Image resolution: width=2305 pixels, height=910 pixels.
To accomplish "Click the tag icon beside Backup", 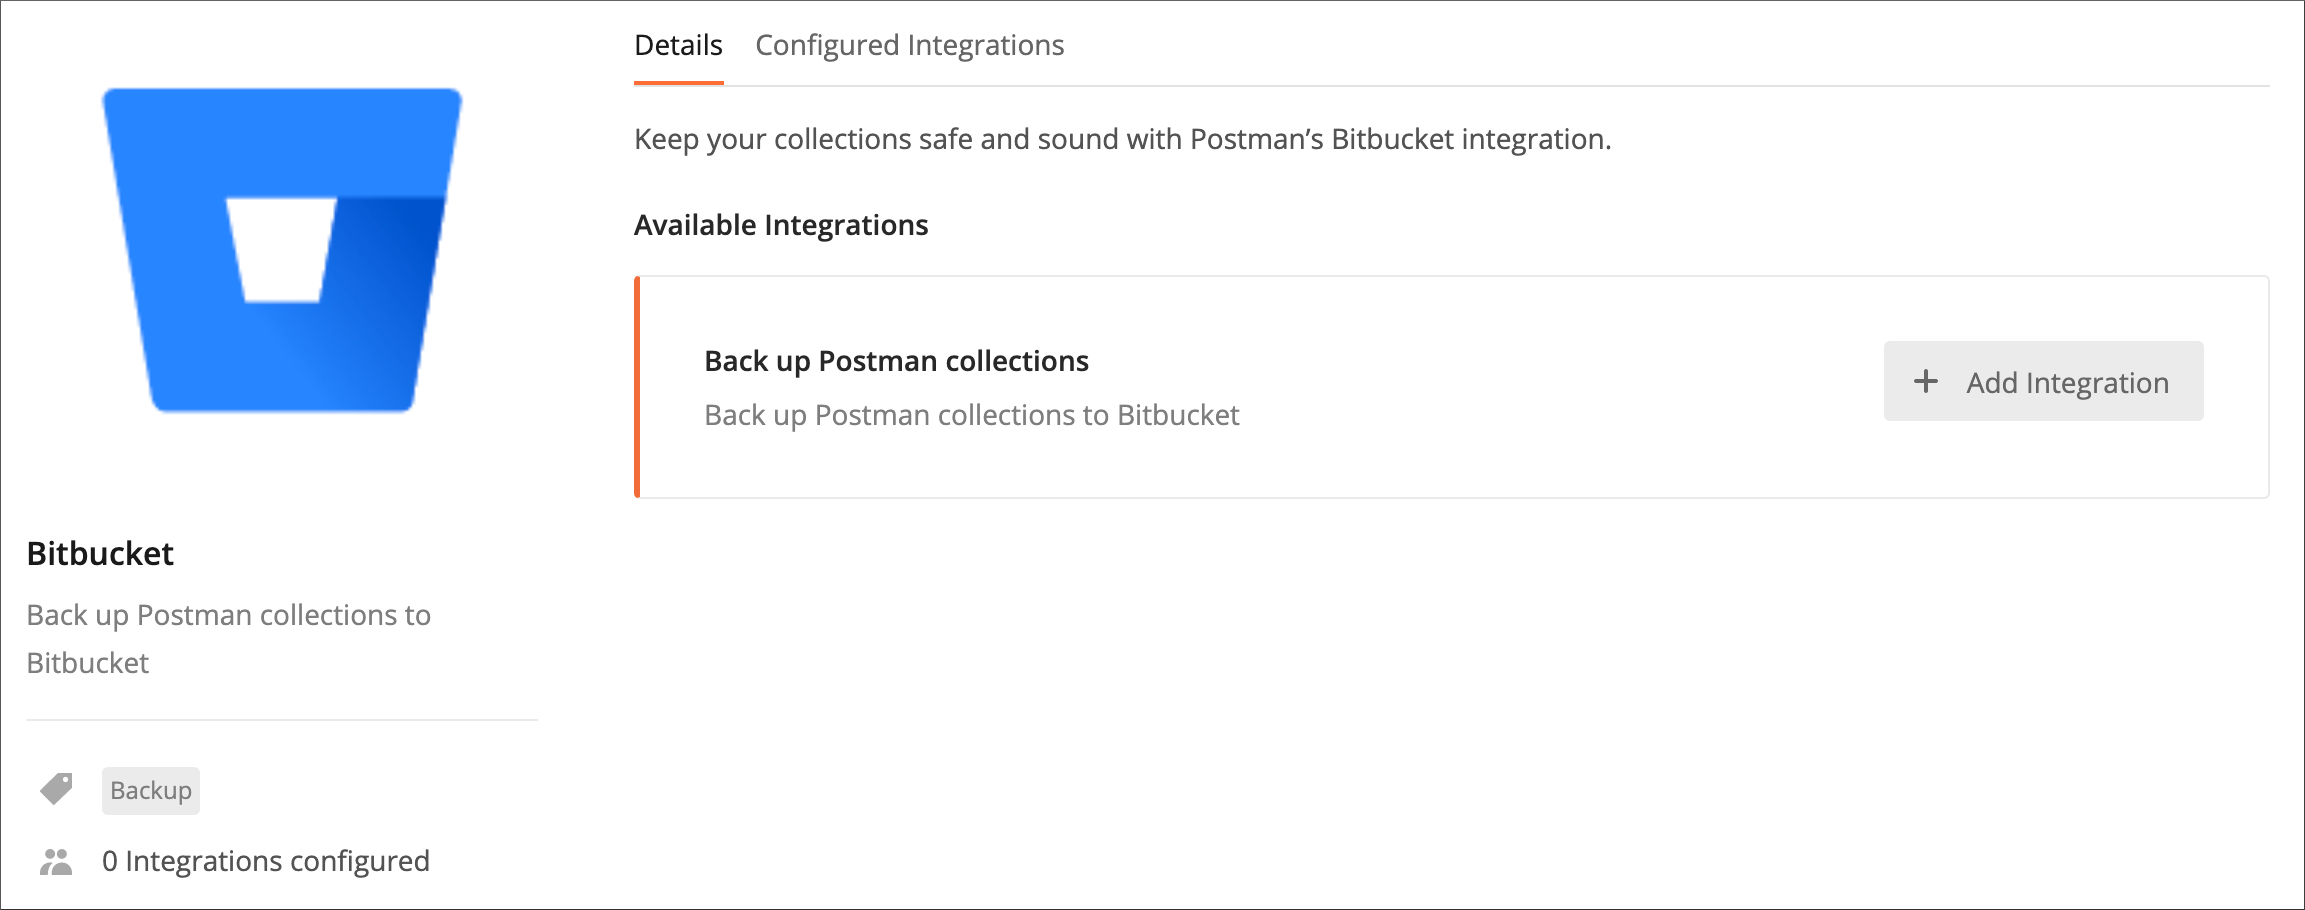I will pos(56,789).
